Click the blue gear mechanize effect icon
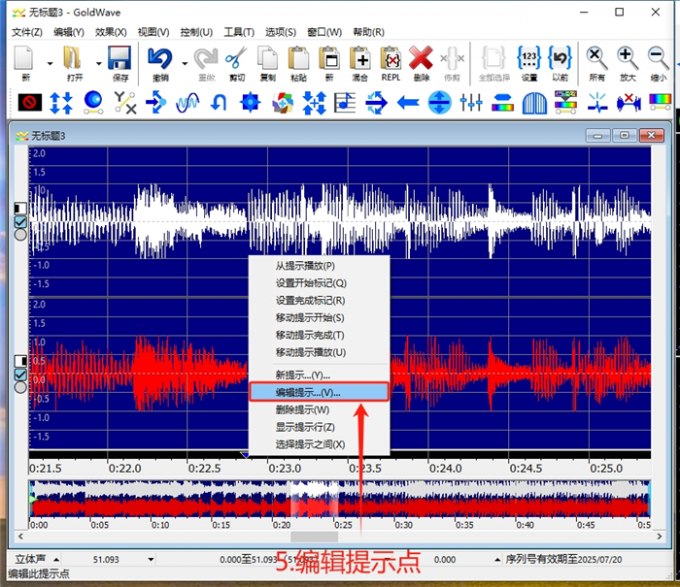680x587 pixels. (x=250, y=103)
